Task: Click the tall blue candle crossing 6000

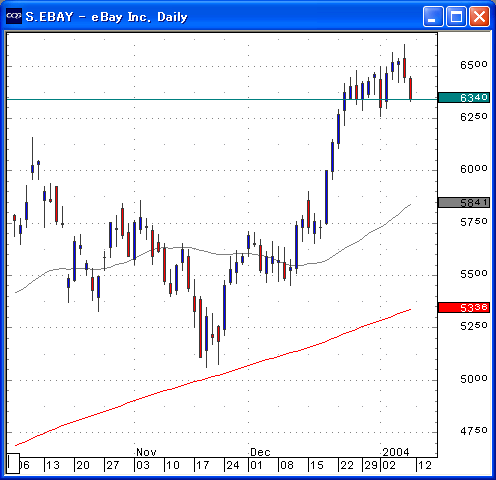Action: [327, 197]
